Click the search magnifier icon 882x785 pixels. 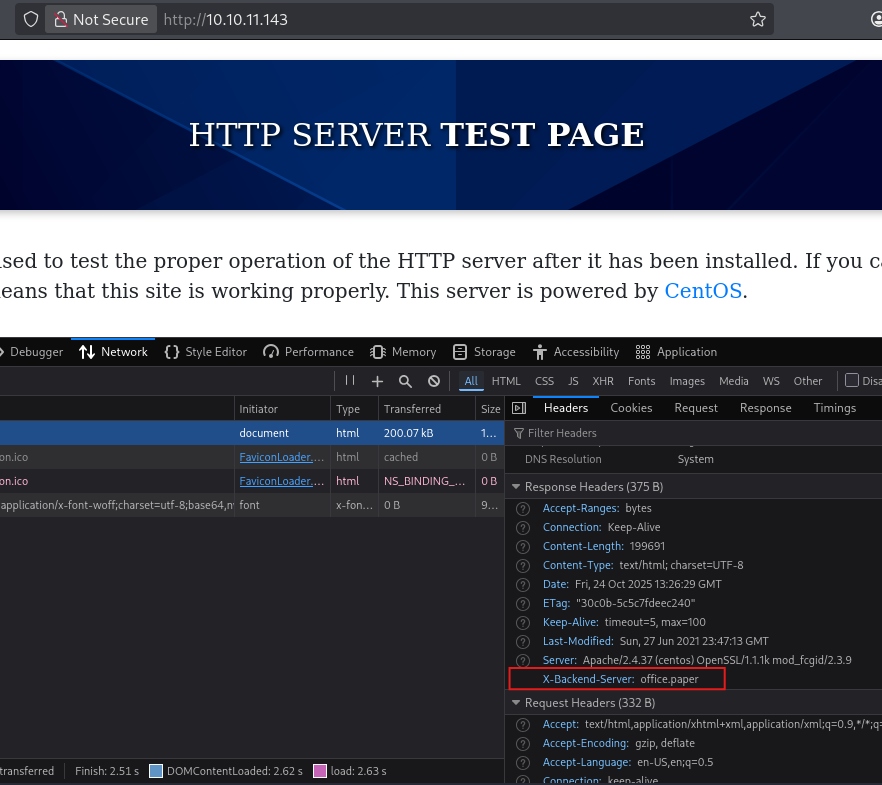pos(405,381)
